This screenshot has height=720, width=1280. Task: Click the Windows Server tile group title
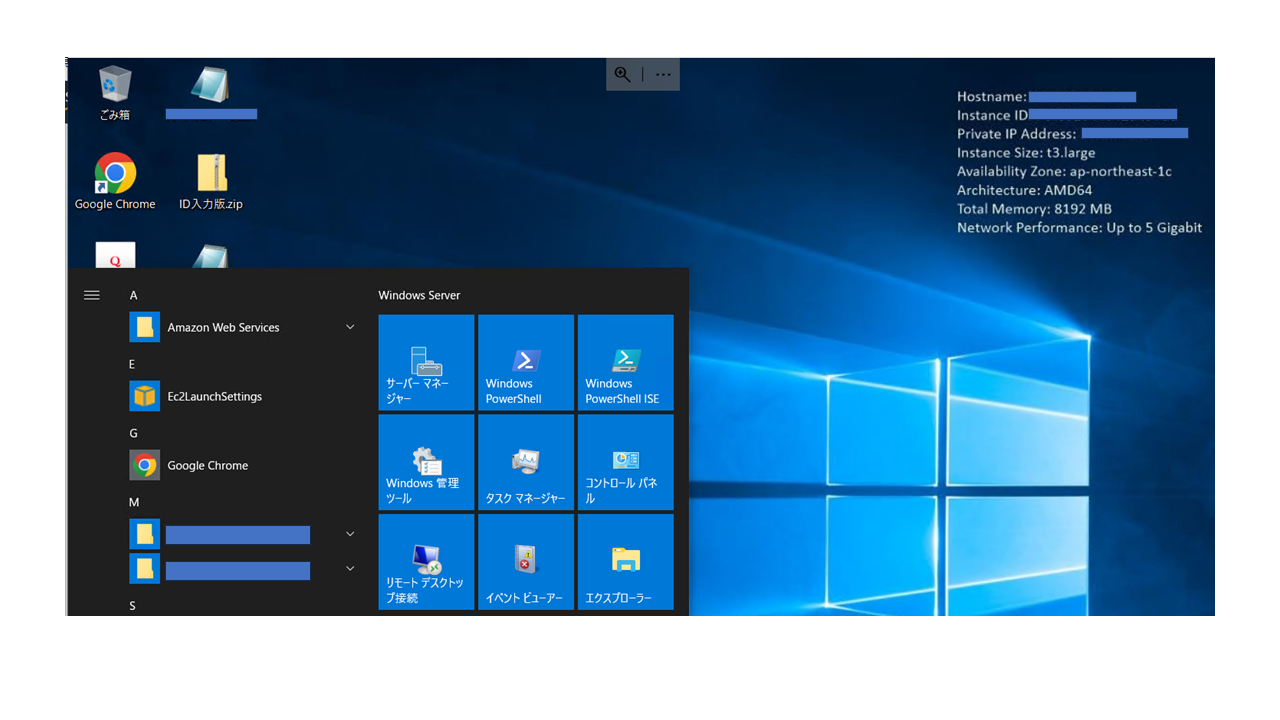pyautogui.click(x=419, y=295)
